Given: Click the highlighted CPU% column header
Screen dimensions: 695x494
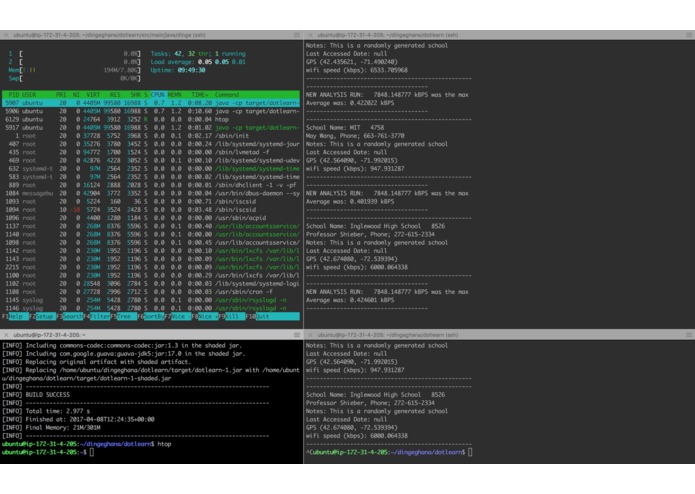Looking at the screenshot, I should point(157,95).
